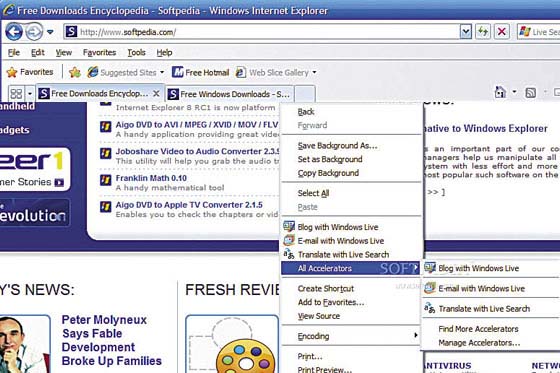Image resolution: width=560 pixels, height=373 pixels.
Task: Open Suggested Sites in favorites bar
Action: point(122,73)
